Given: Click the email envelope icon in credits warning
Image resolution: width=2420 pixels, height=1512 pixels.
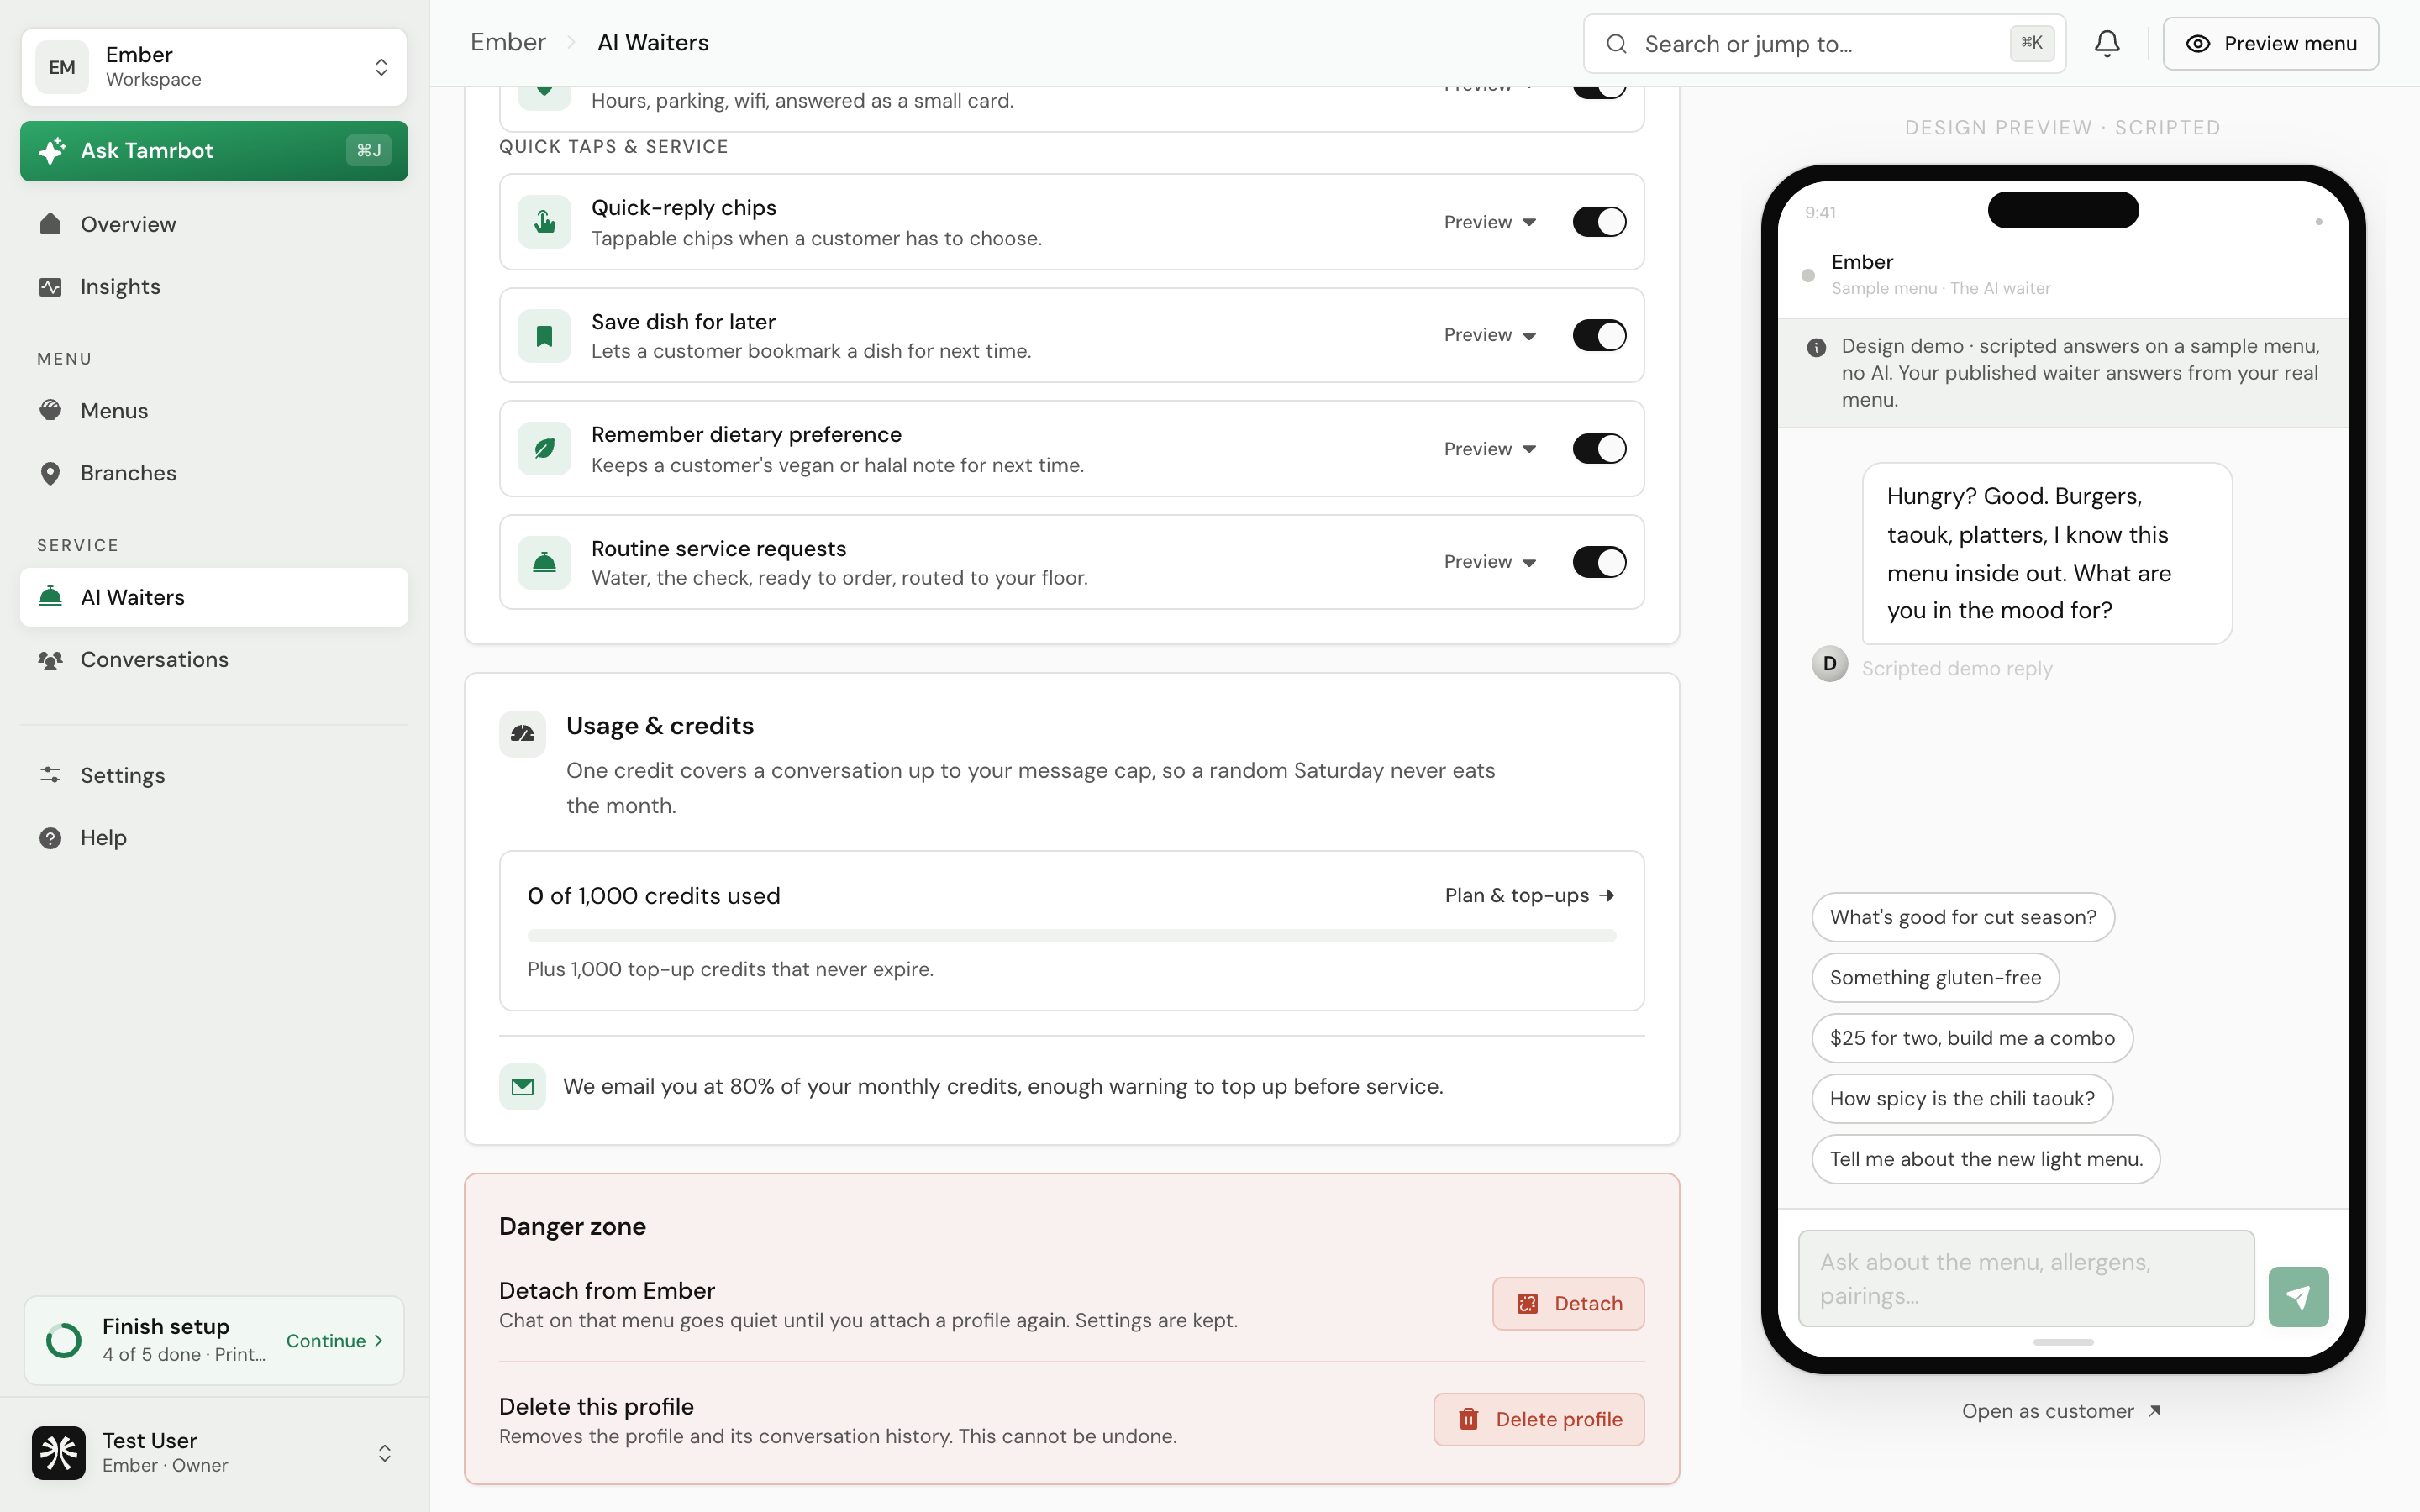Looking at the screenshot, I should [x=522, y=1087].
